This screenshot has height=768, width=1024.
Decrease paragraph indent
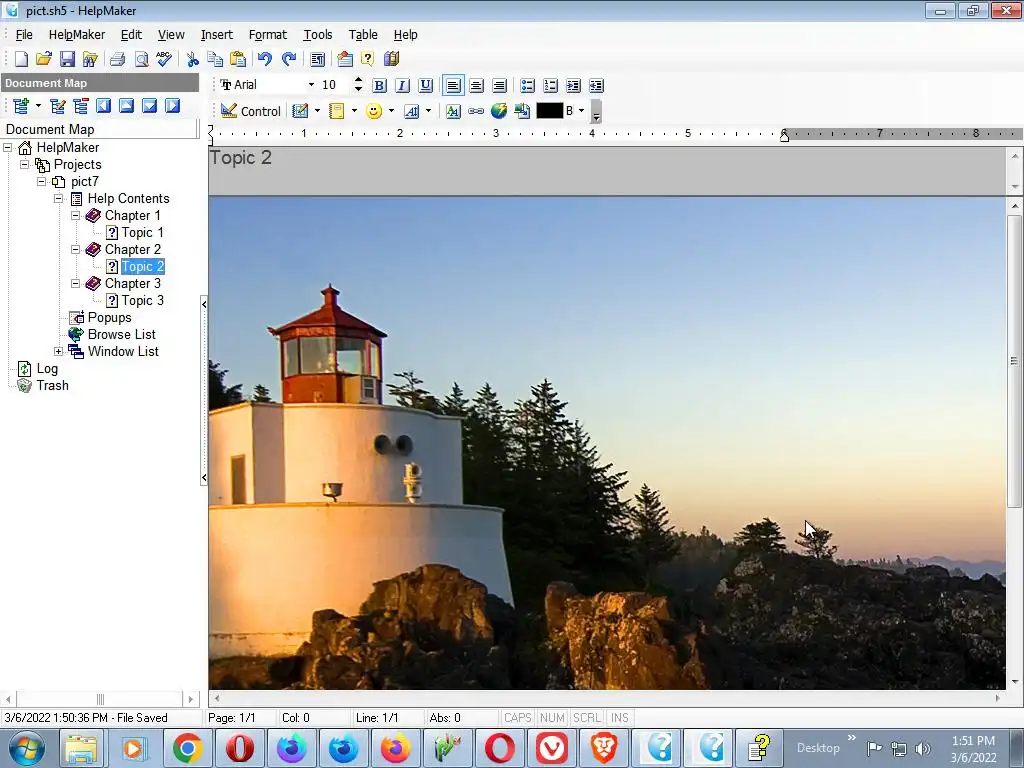596,86
